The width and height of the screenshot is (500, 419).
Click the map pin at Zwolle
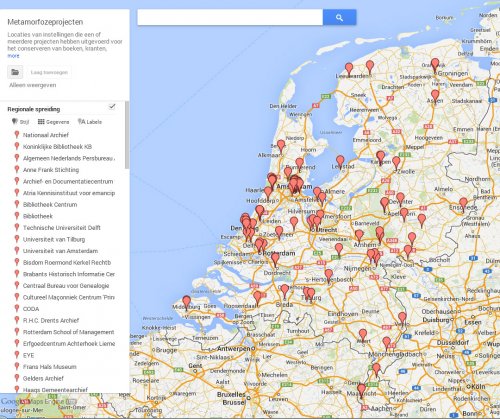click(x=396, y=163)
